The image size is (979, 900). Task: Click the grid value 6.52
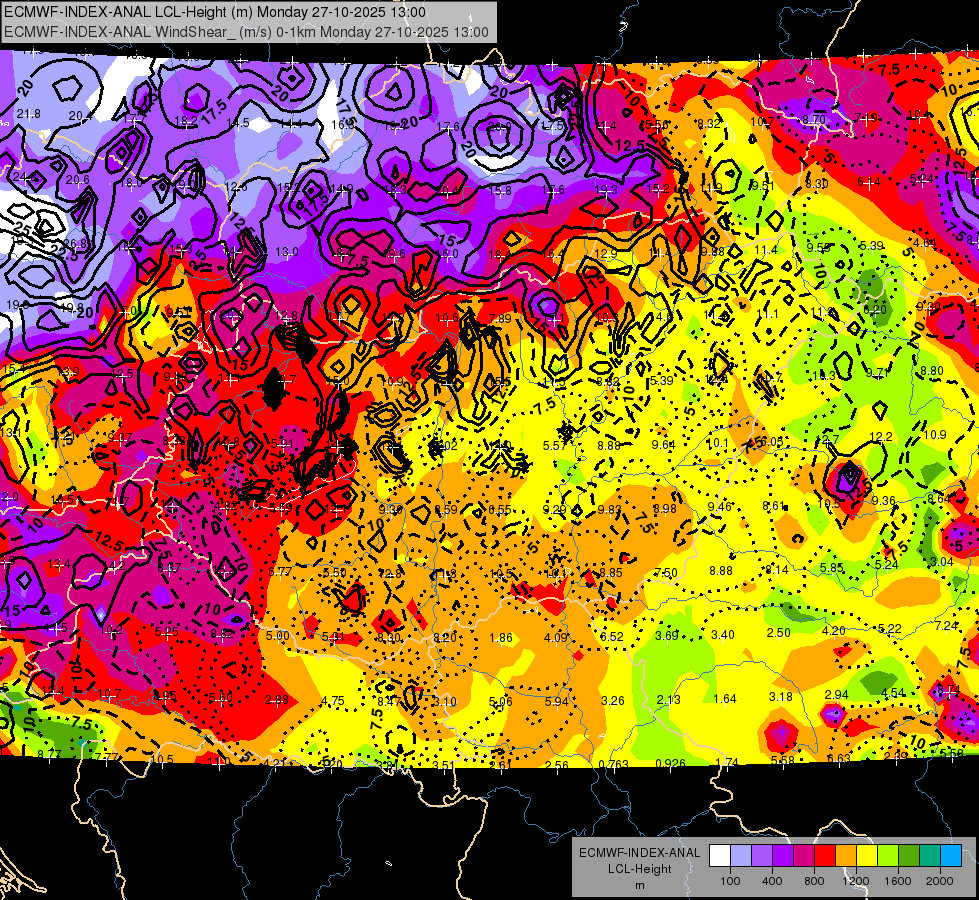612,636
